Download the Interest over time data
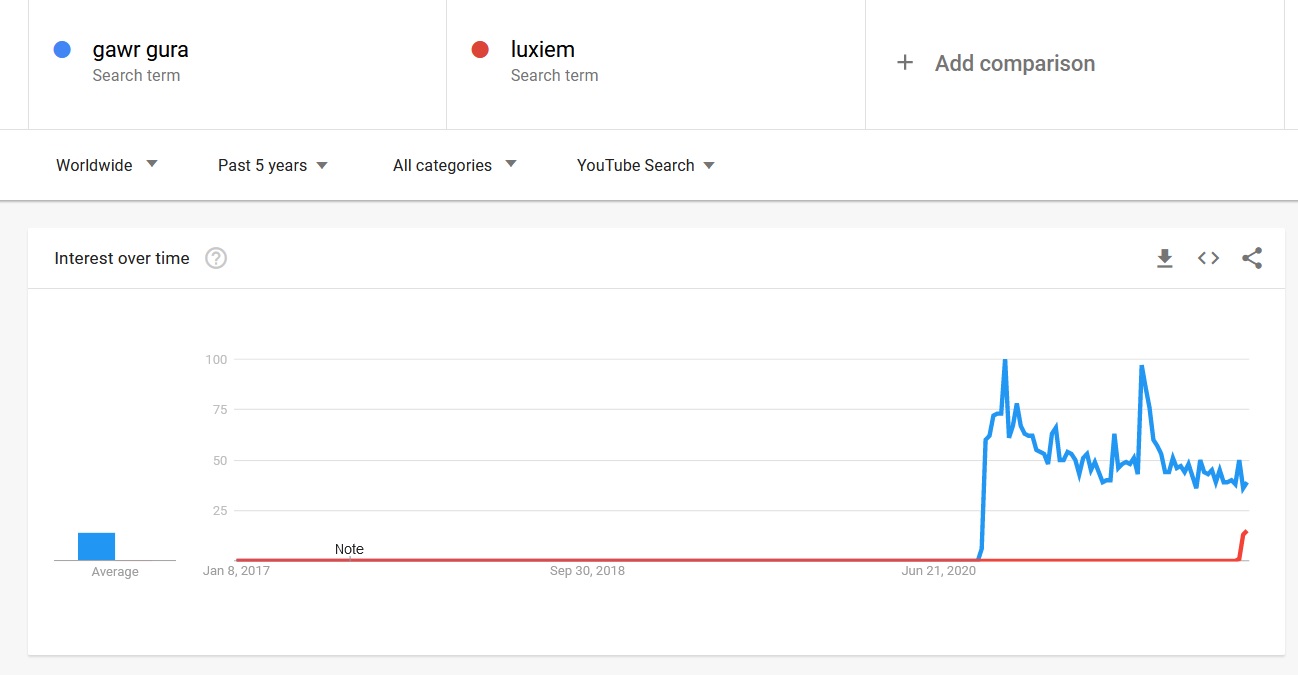The height and width of the screenshot is (675, 1298). coord(1164,259)
